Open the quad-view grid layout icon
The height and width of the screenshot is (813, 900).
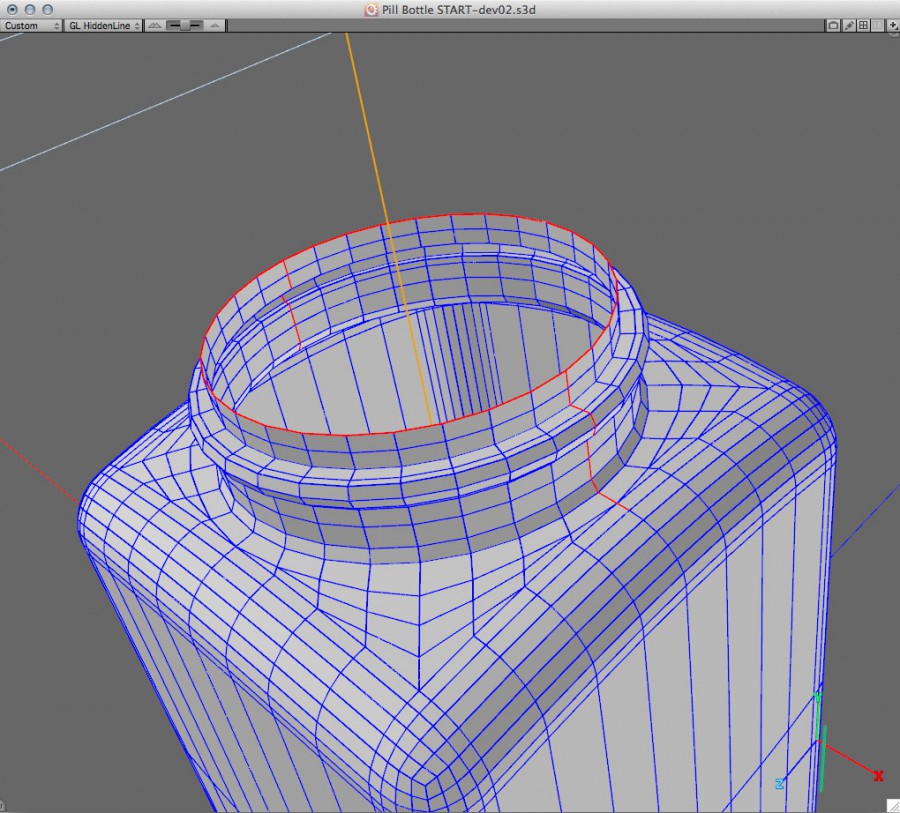coord(862,25)
